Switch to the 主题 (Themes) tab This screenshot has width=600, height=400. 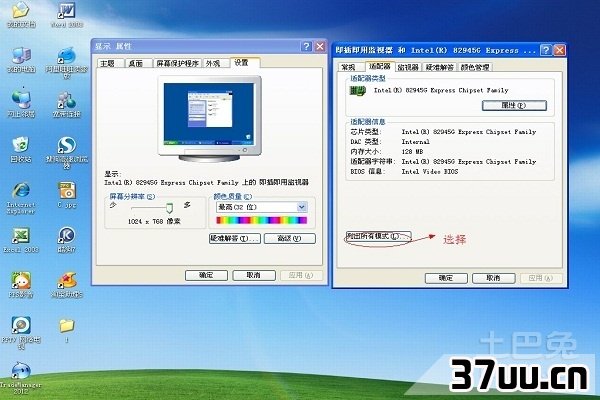108,63
